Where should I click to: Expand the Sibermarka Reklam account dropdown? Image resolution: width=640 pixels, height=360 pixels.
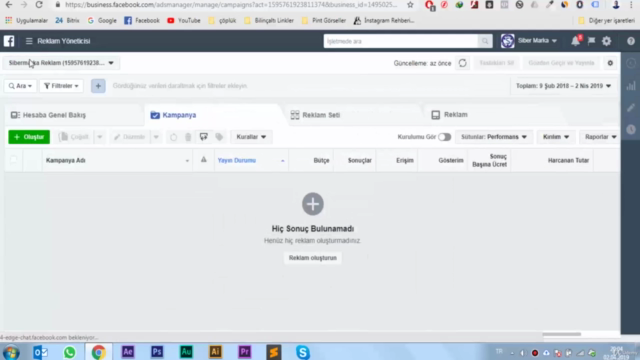click(x=61, y=63)
